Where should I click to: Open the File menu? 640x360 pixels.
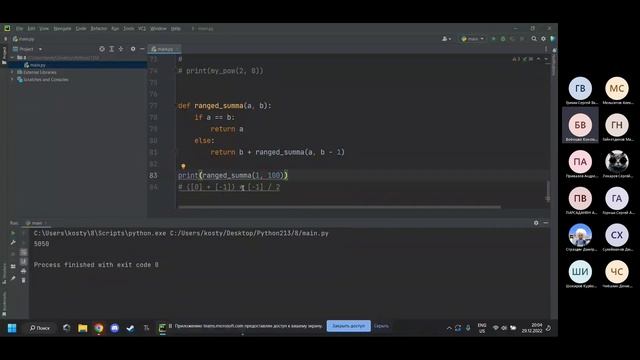click(x=19, y=29)
